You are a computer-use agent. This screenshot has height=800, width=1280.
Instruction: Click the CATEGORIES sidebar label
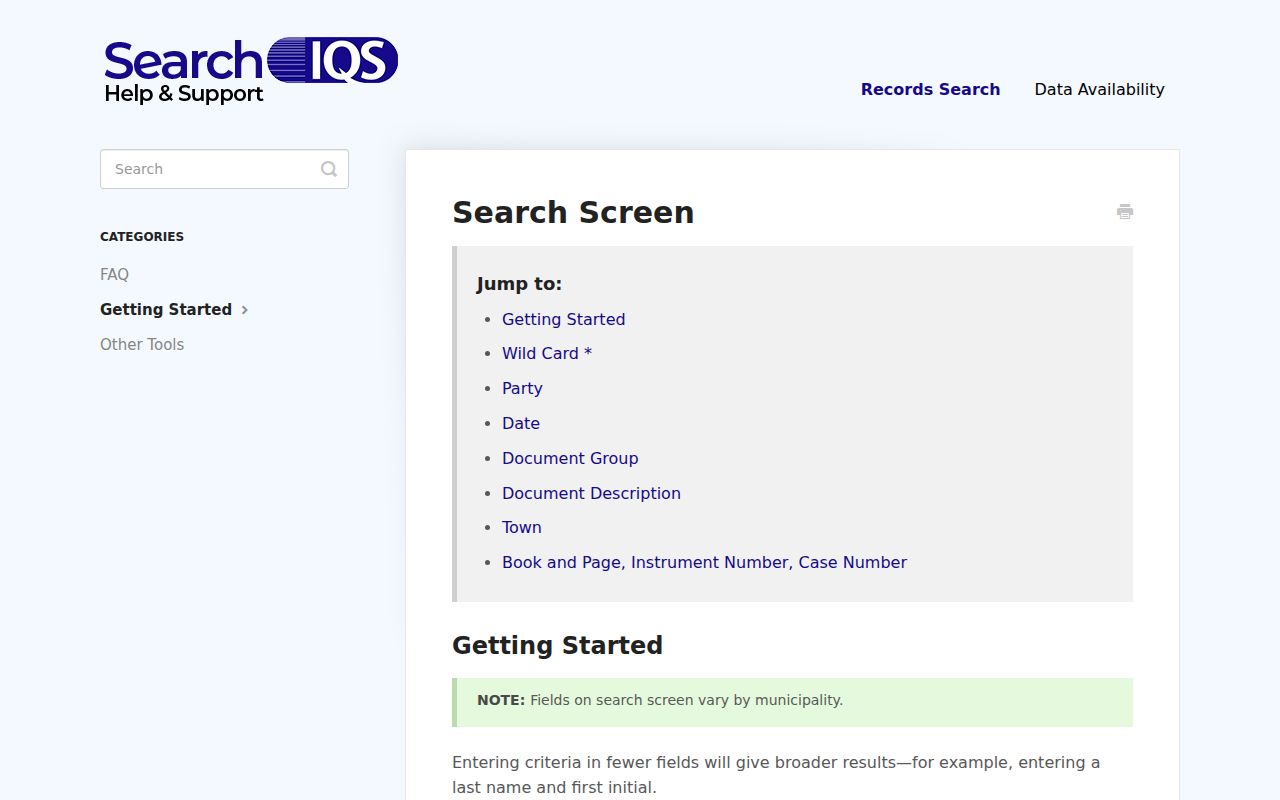[x=142, y=237]
